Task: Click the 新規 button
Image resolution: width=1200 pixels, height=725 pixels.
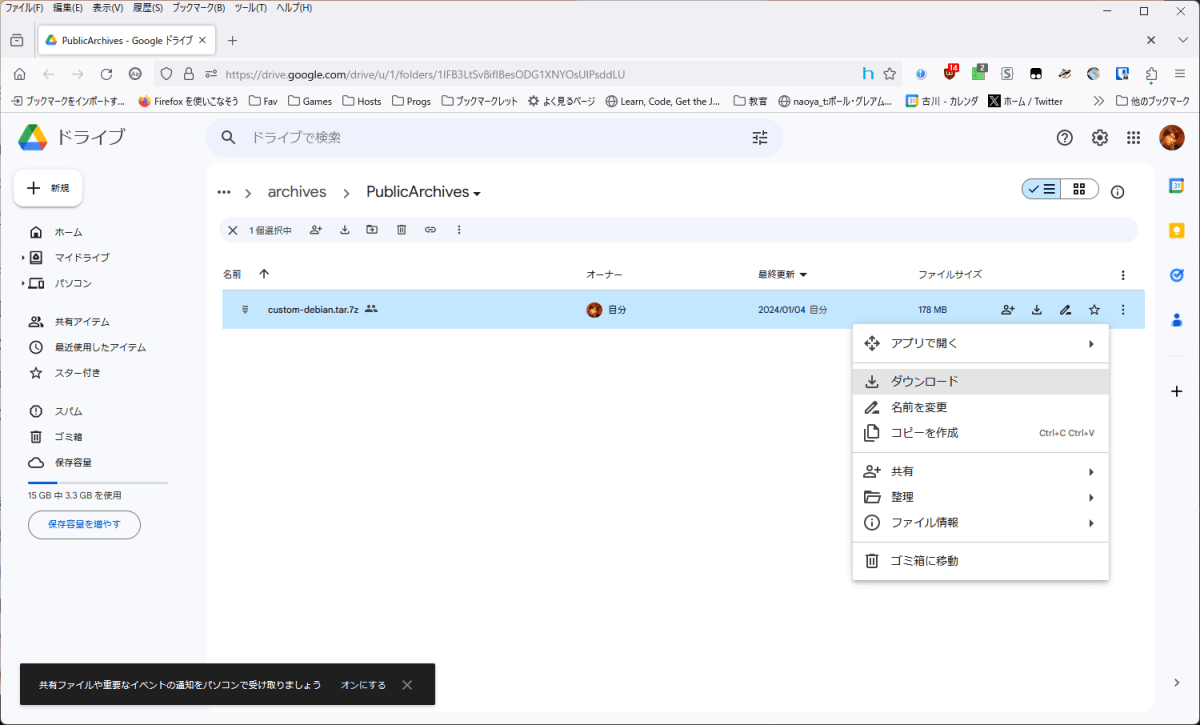Action: (47, 188)
